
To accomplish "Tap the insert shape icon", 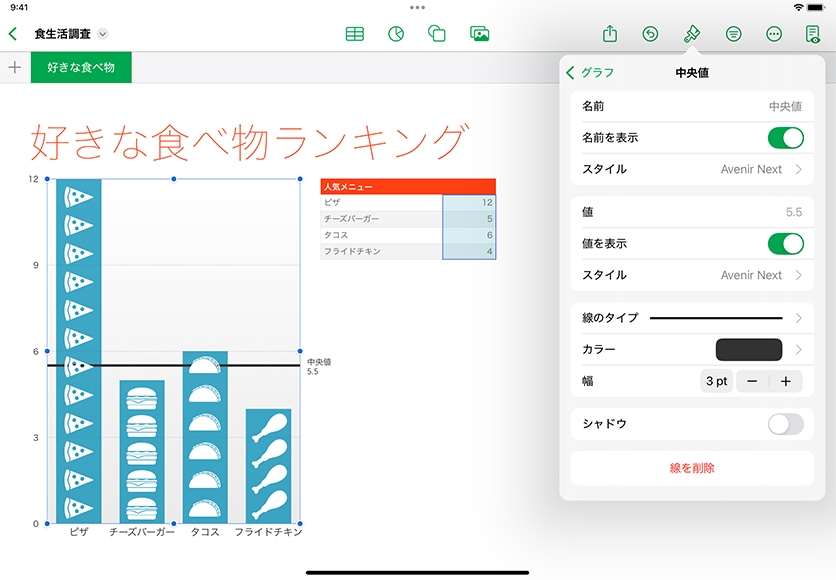I will click(437, 34).
